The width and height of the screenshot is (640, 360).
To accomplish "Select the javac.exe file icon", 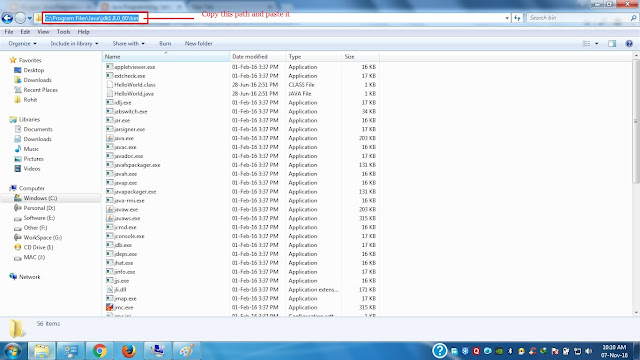I will (109, 147).
